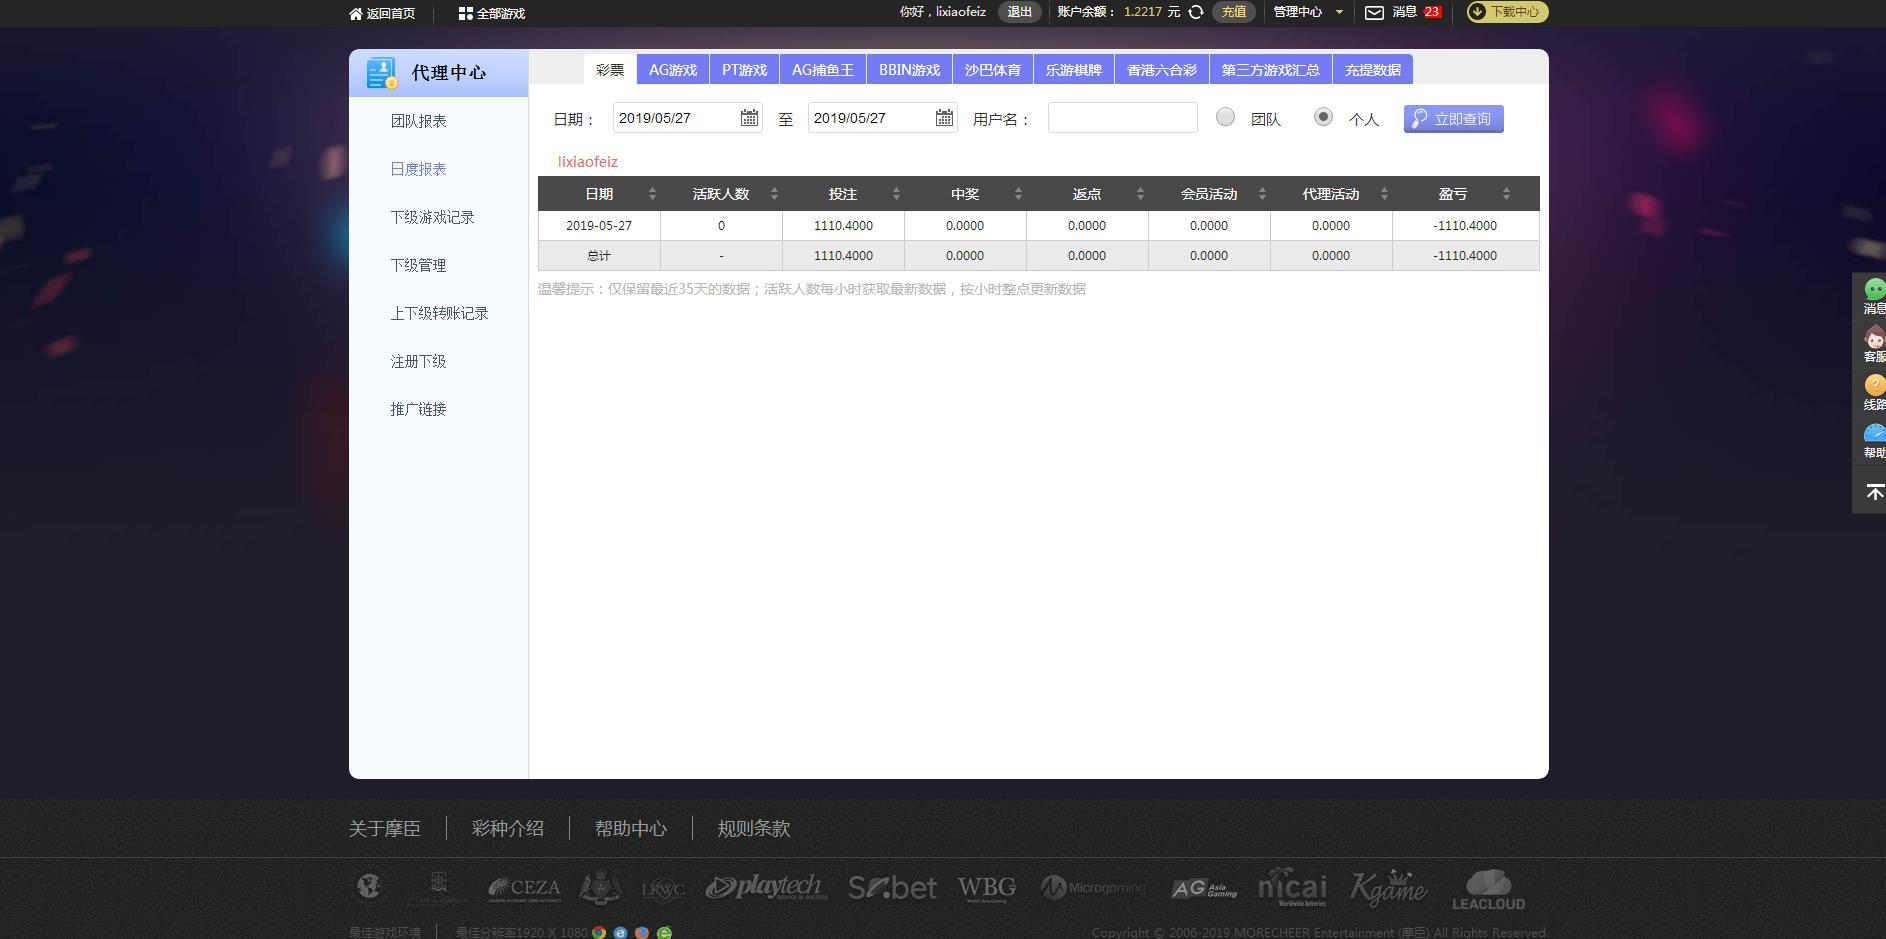Open the 帮助 help icon on right sidebar
The width and height of the screenshot is (1886, 939).
click(1873, 433)
